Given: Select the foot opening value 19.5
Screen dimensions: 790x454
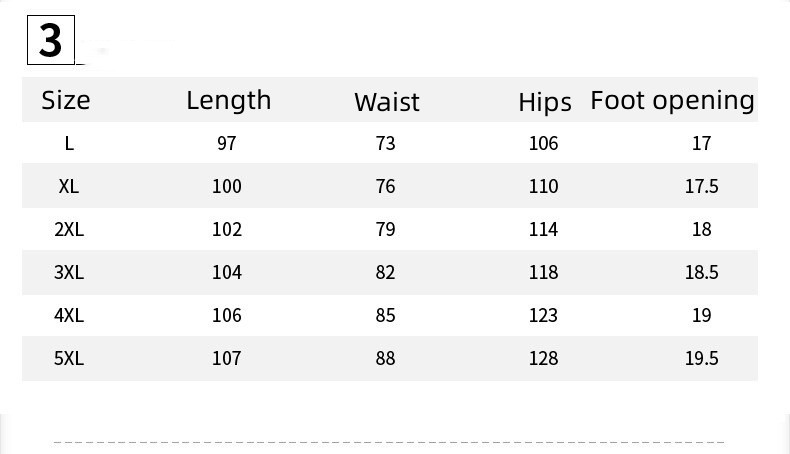Looking at the screenshot, I should pos(702,358).
